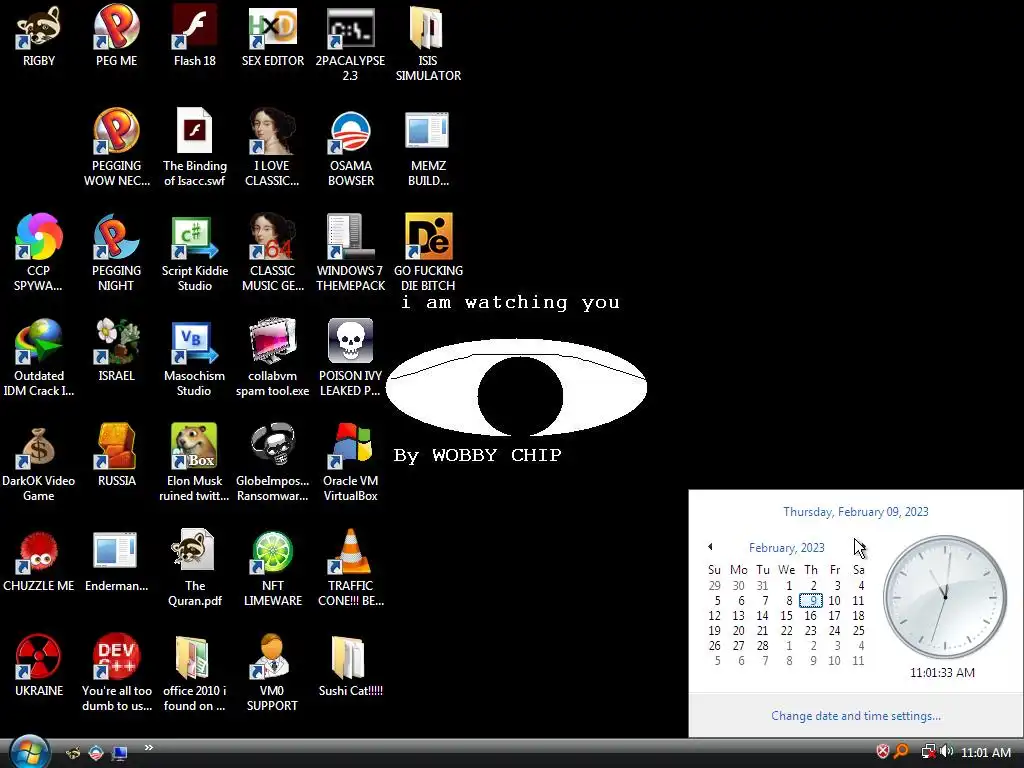Image resolution: width=1024 pixels, height=768 pixels.
Task: Select VM0 SUPPORT person icon
Action: tap(272, 673)
